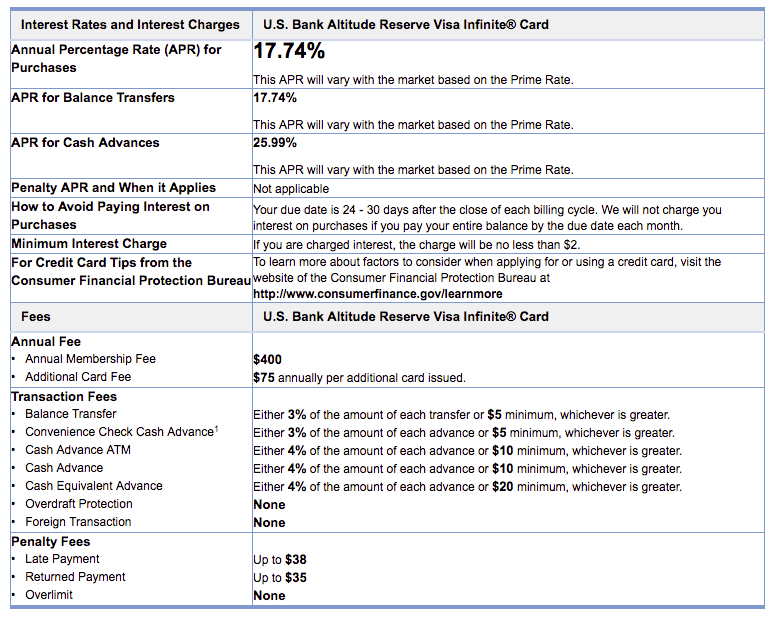Click the 'Cash Advance ATM' item

pos(78,450)
